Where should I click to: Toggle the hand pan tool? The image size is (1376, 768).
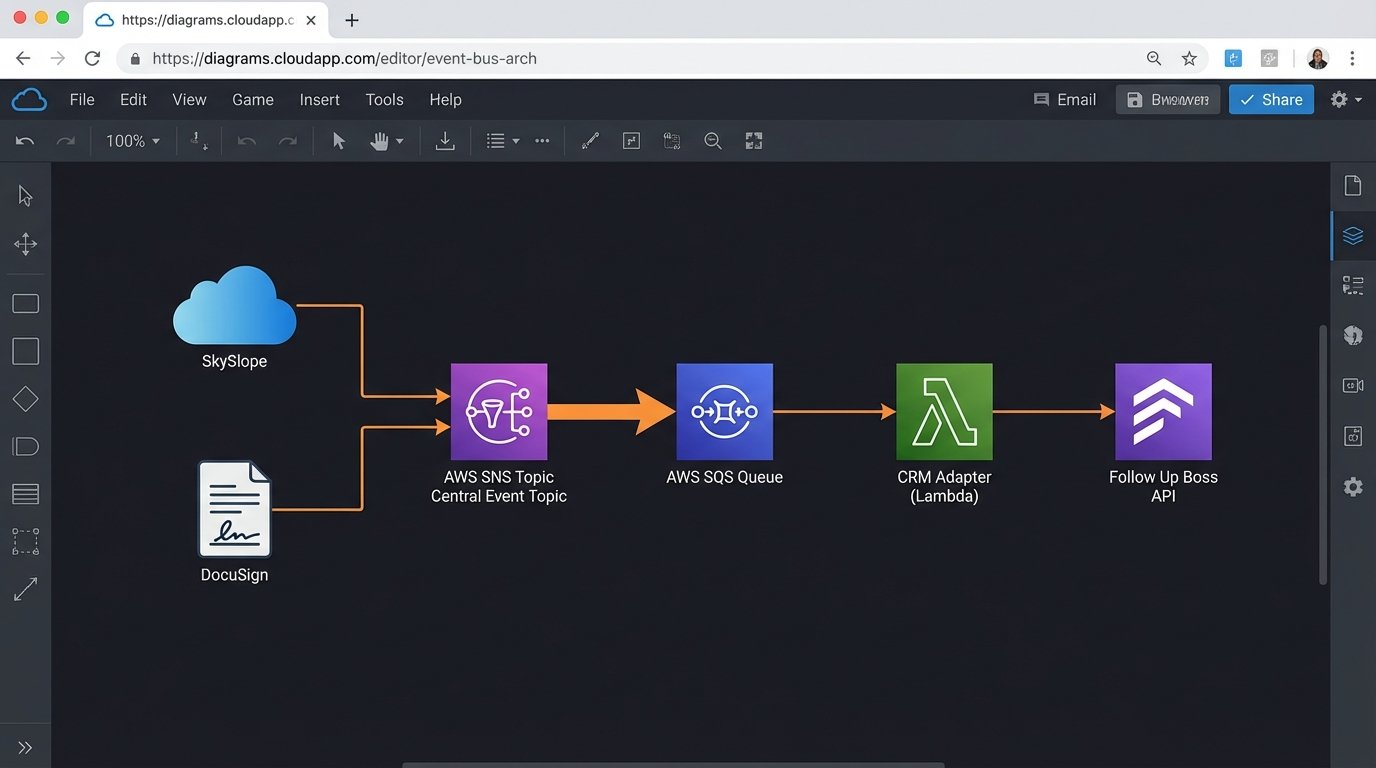point(379,141)
